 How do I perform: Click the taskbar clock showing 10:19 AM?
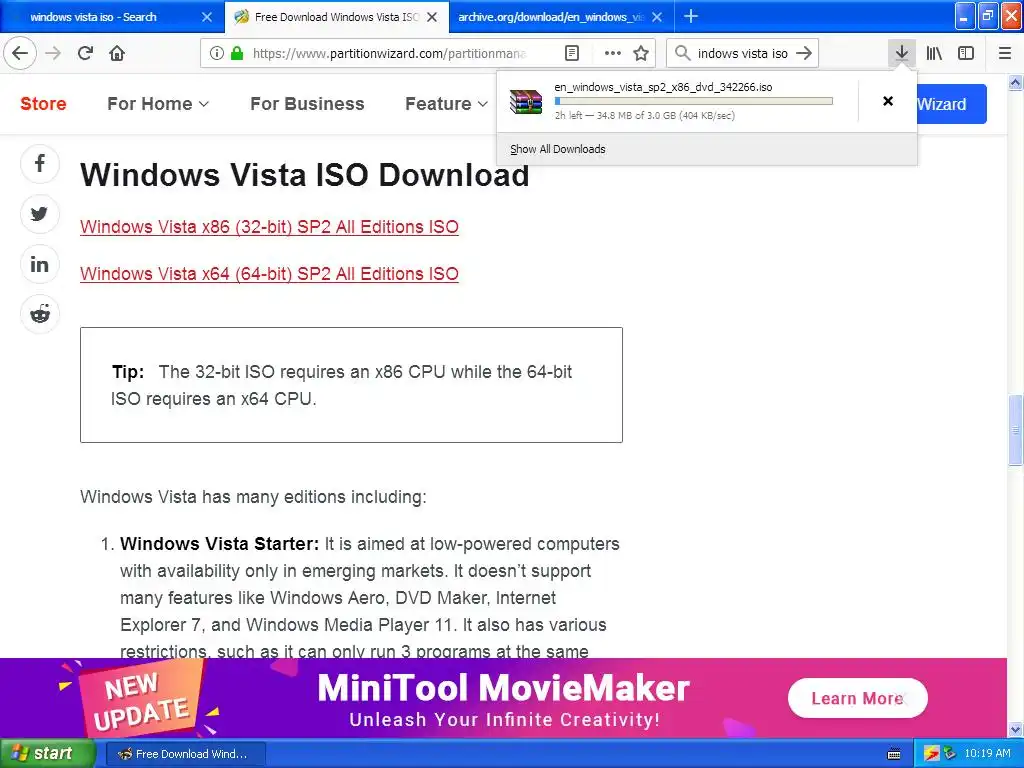click(x=987, y=753)
